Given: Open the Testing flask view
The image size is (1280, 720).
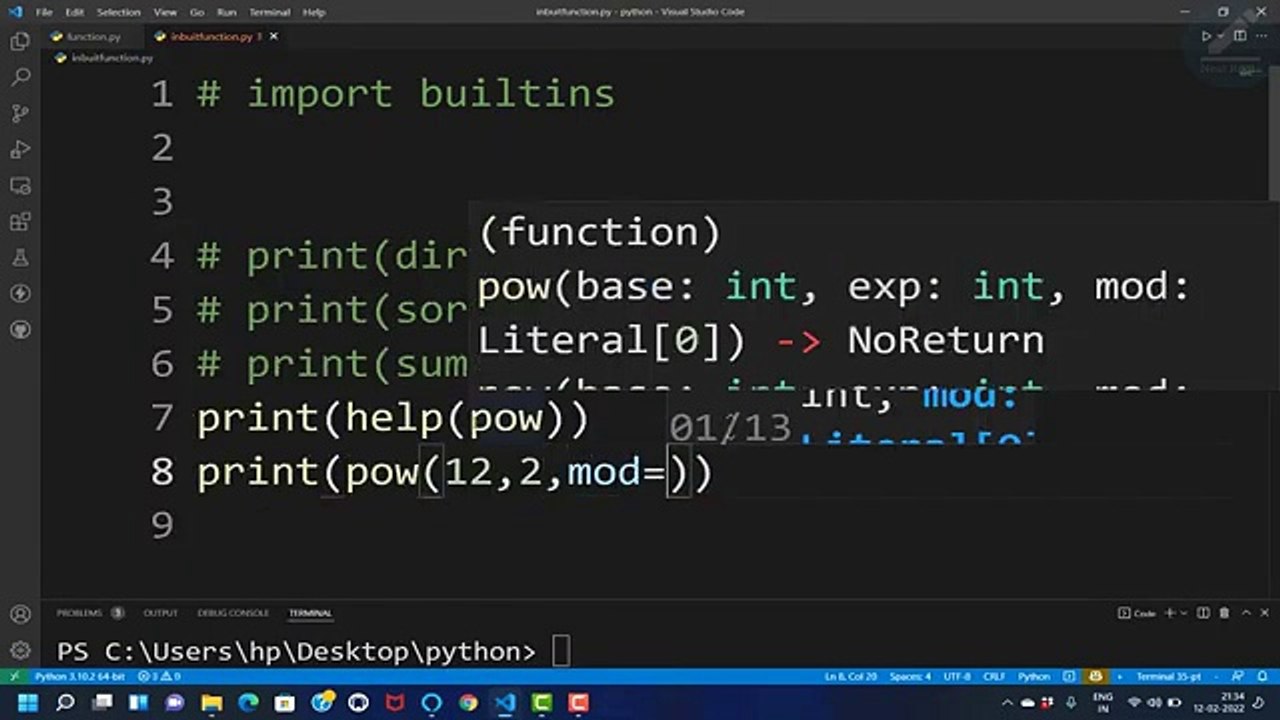Looking at the screenshot, I should pos(20,258).
